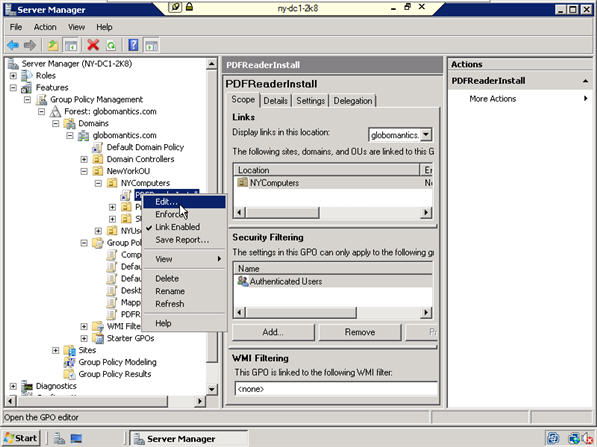Click the Diagnostics node icon
Image resolution: width=597 pixels, height=447 pixels.
click(26, 386)
